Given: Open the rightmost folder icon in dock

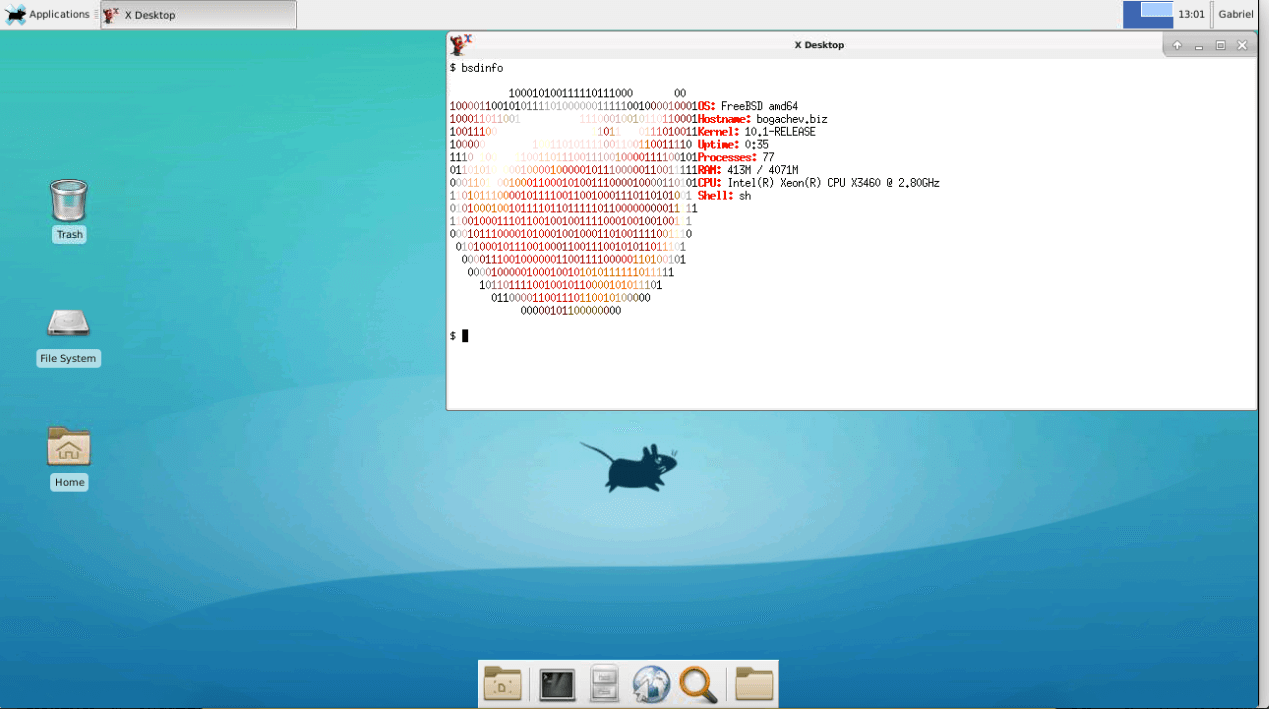Looking at the screenshot, I should click(x=754, y=684).
